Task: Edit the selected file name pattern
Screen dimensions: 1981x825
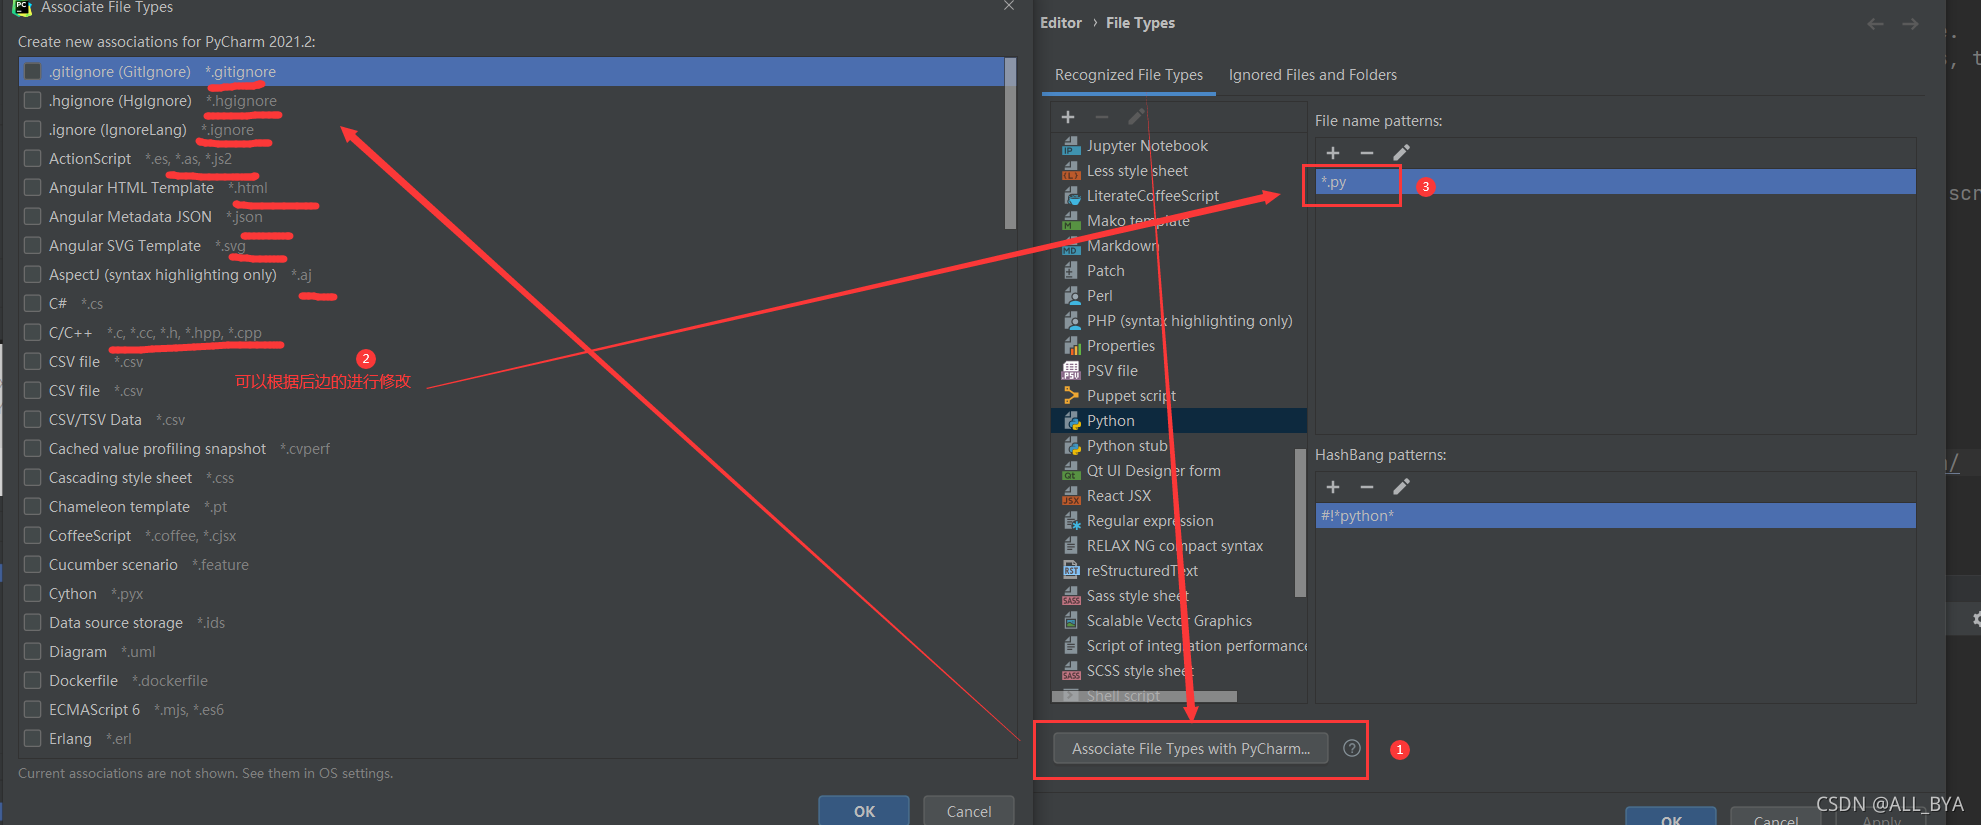Action: coord(1401,153)
